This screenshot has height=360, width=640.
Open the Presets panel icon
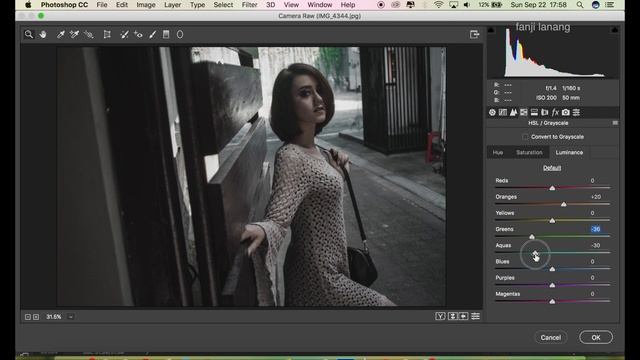point(576,112)
